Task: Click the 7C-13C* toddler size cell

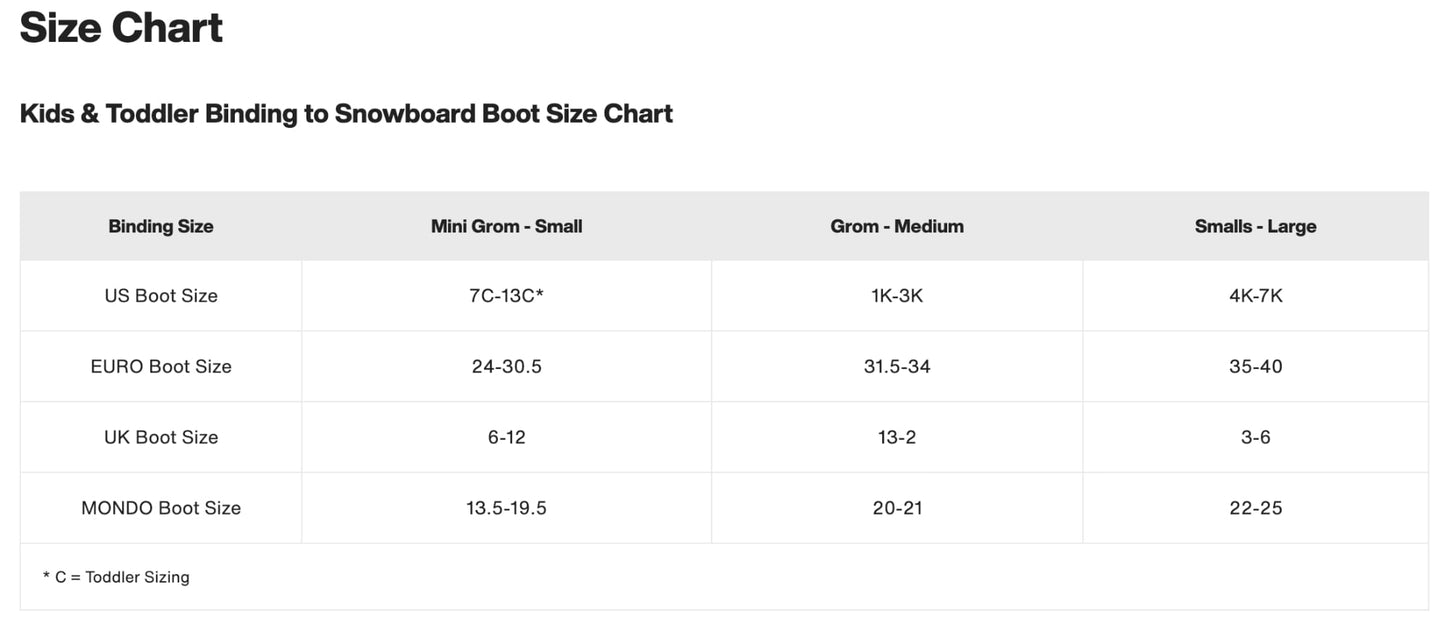Action: (x=506, y=296)
